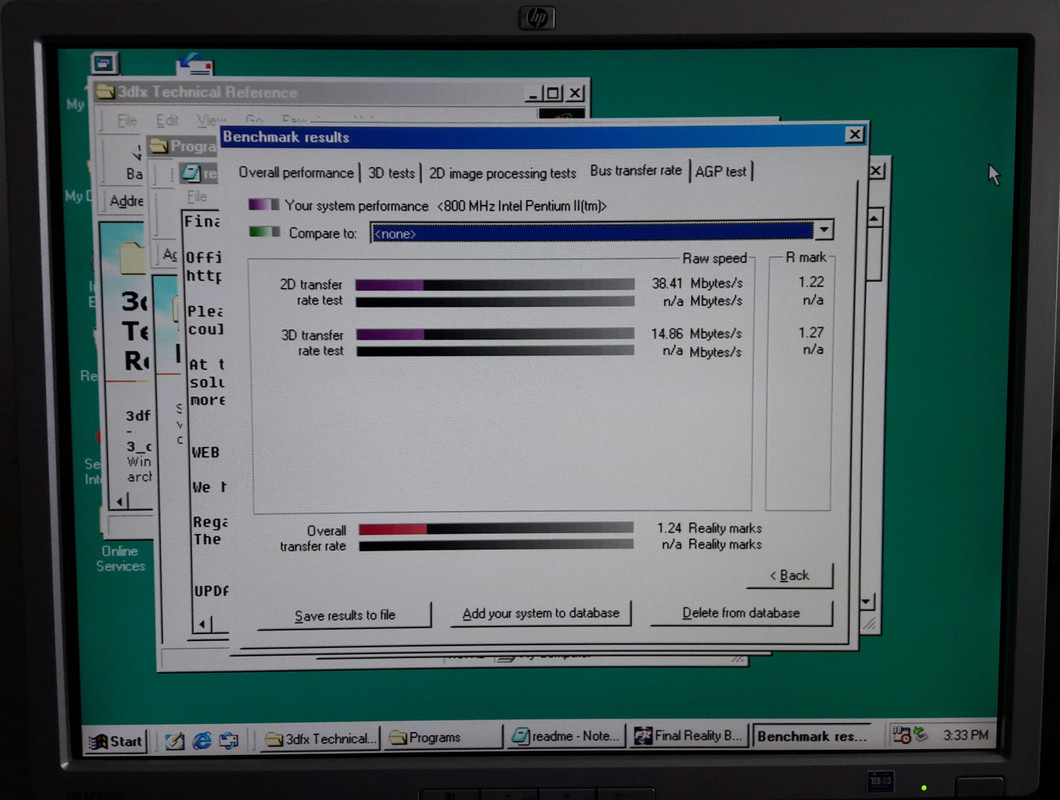Maximize the 3dfx Technical Reference window
Image resolution: width=1060 pixels, height=800 pixels.
click(x=552, y=93)
